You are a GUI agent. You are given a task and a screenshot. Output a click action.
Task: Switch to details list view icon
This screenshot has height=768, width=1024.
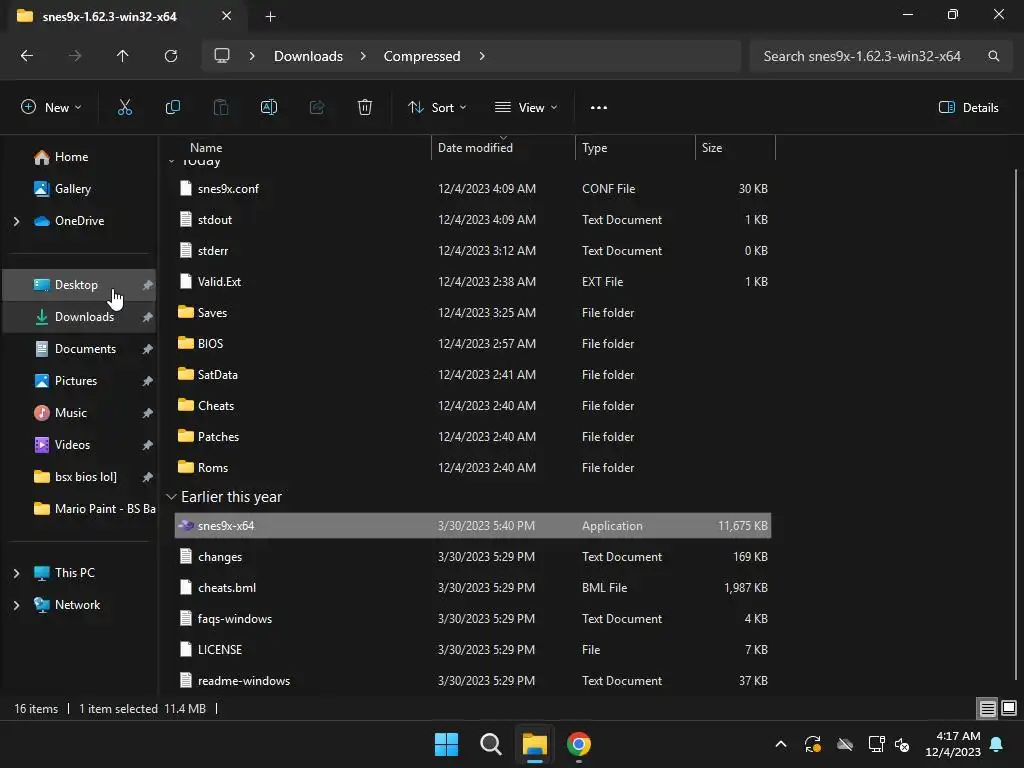[x=987, y=708]
